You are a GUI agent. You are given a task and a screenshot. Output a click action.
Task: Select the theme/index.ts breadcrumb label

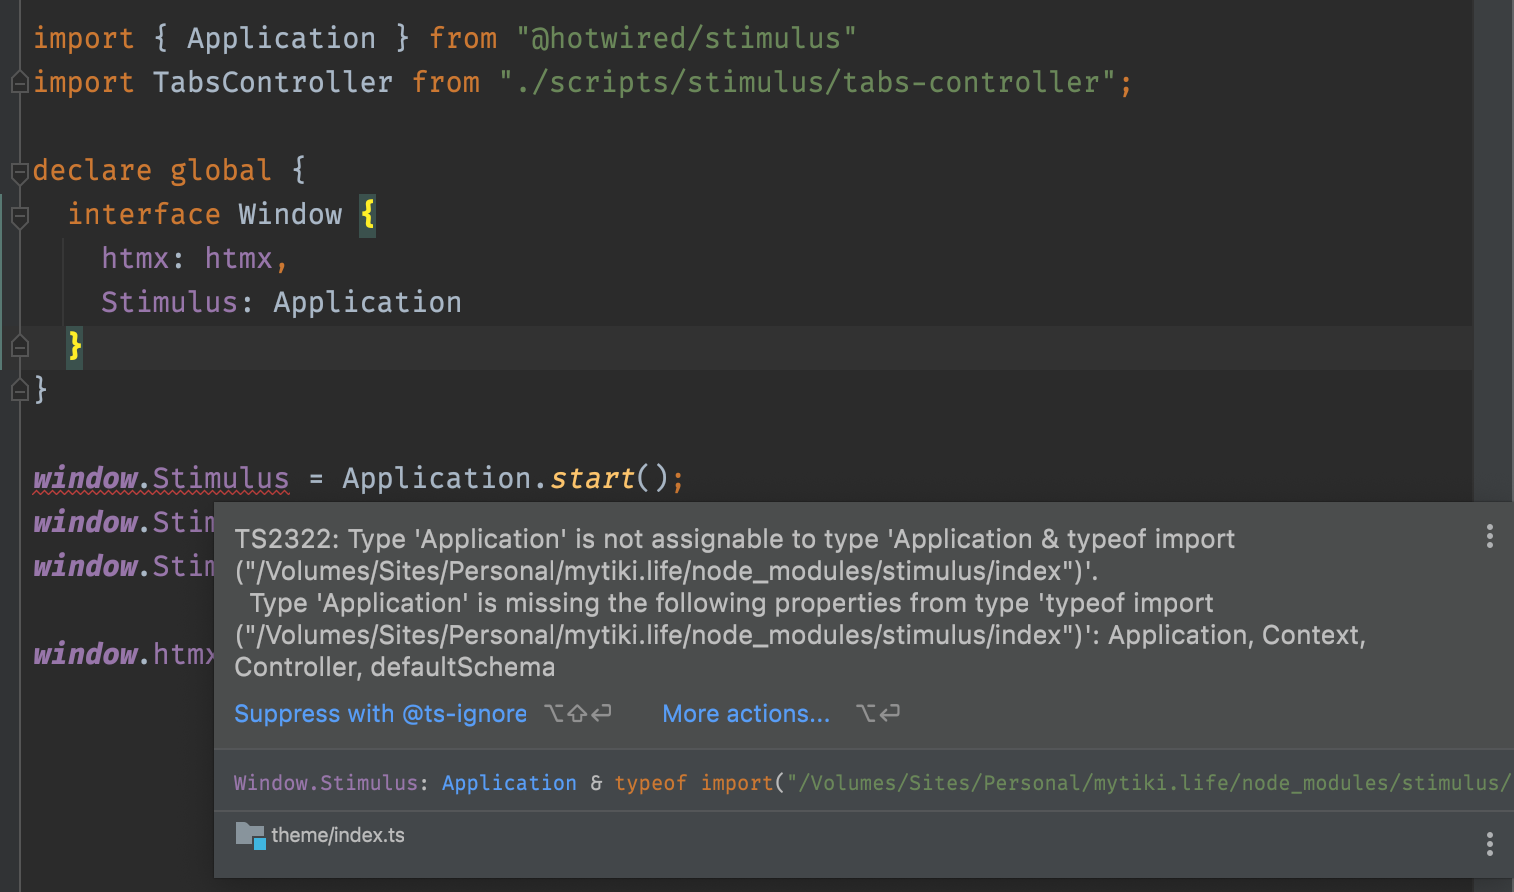(337, 835)
